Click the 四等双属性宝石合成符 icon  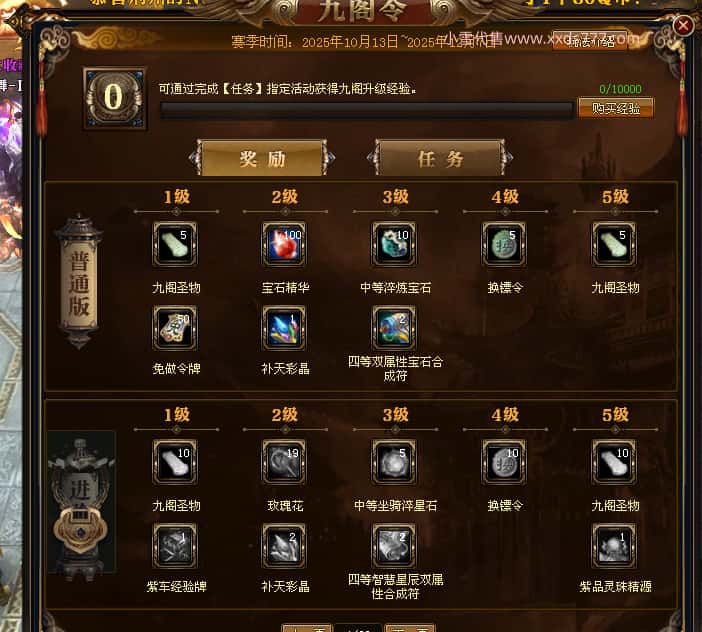click(x=394, y=328)
